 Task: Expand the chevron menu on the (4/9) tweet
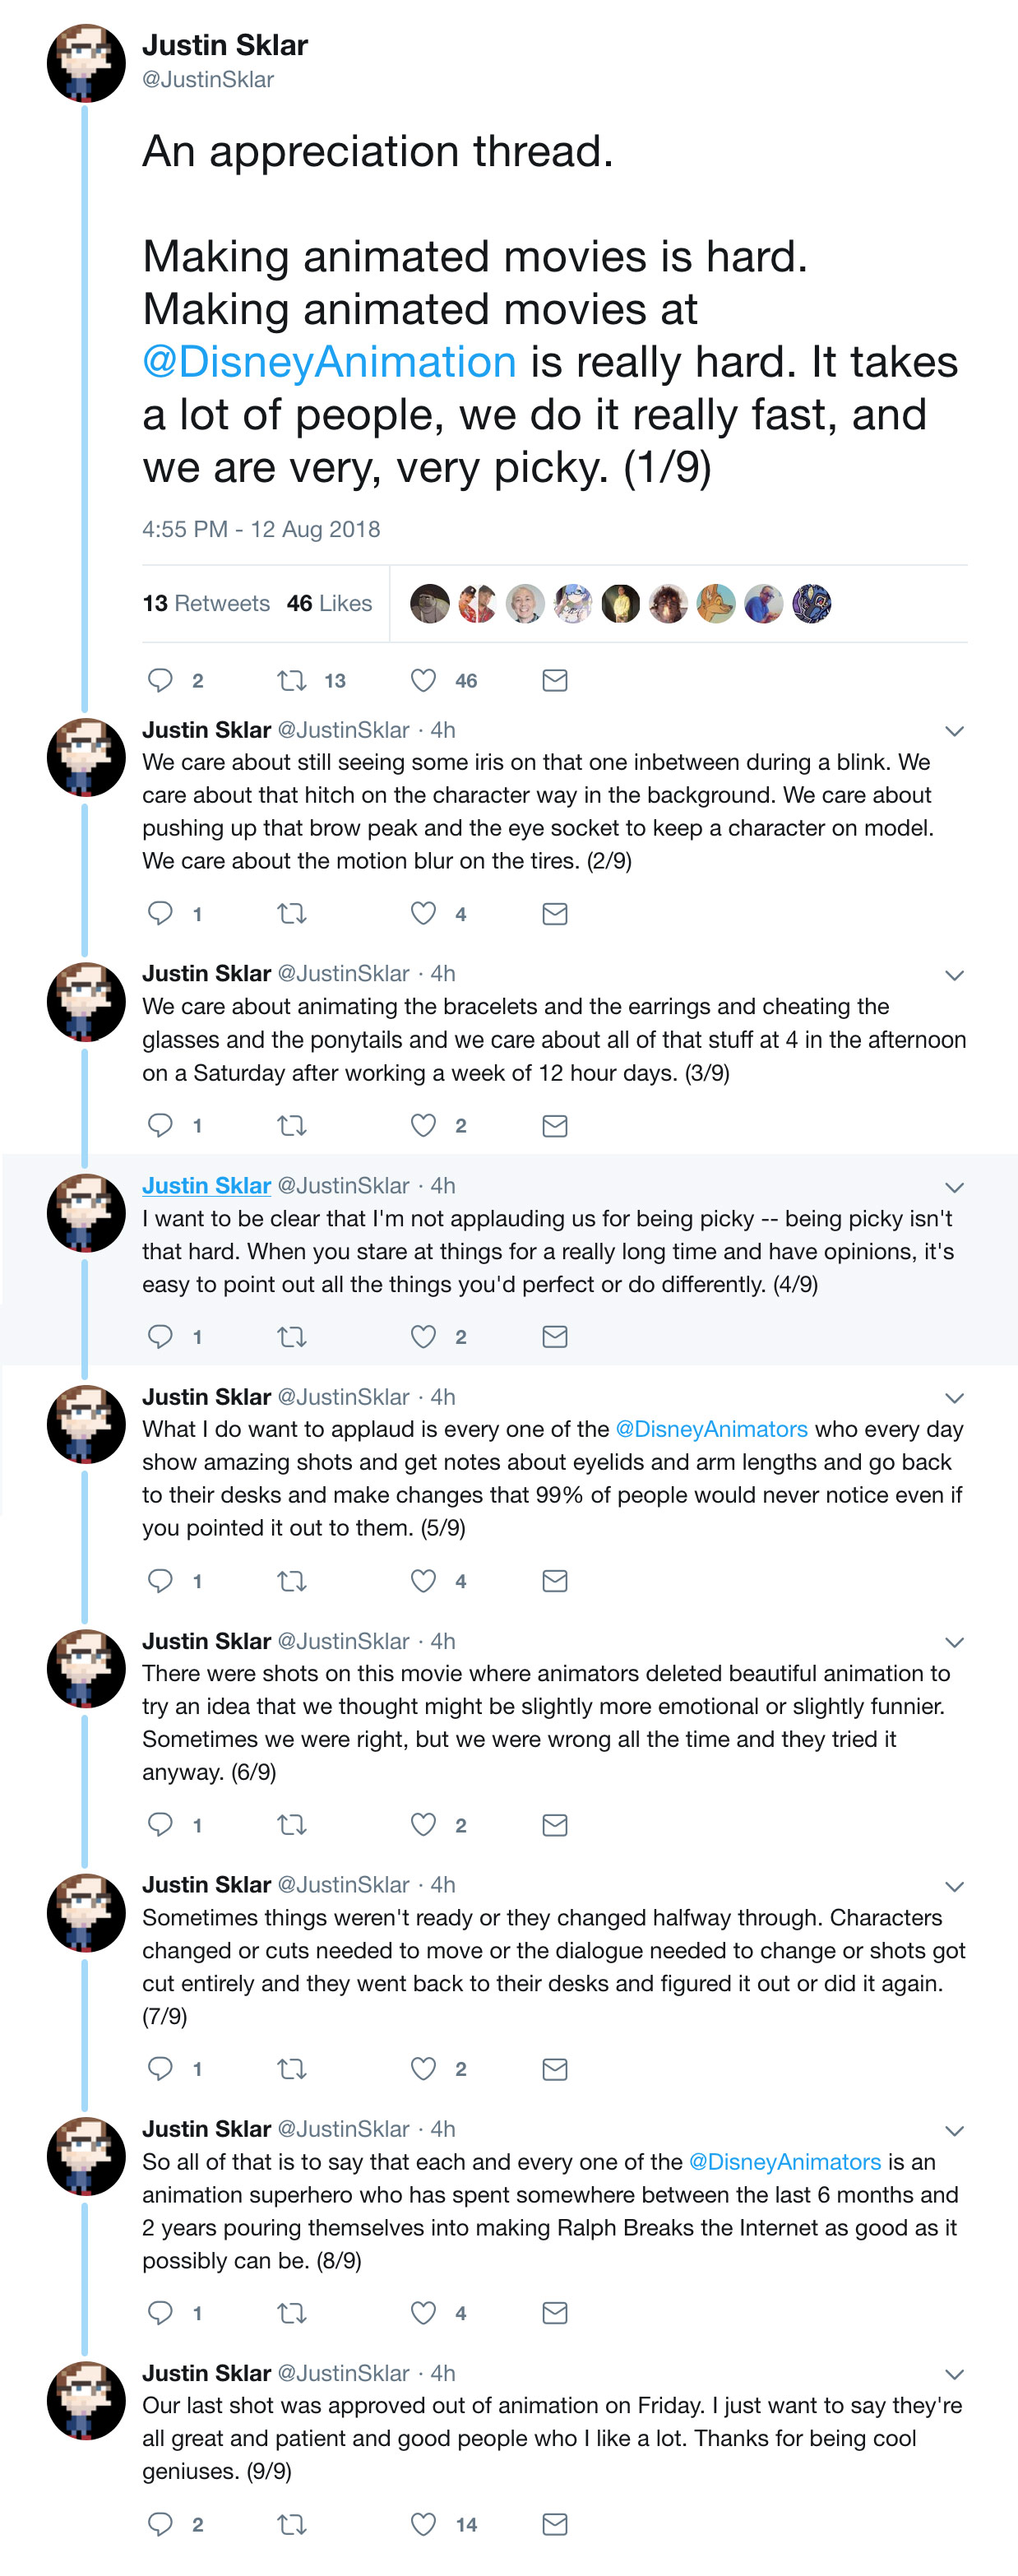954,1187
